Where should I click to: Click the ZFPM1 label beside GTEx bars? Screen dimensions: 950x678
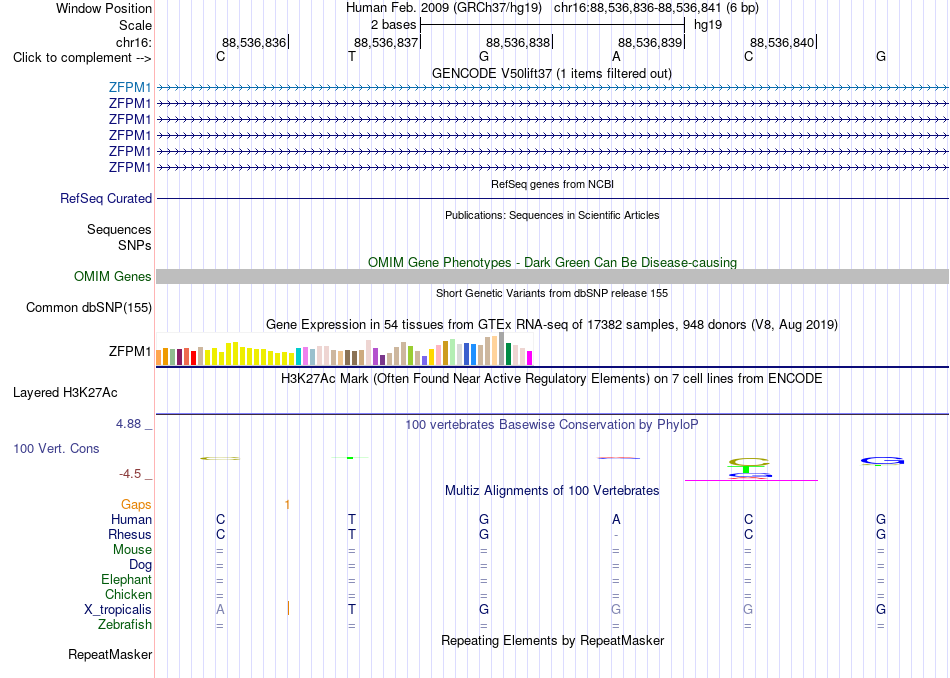pyautogui.click(x=130, y=351)
